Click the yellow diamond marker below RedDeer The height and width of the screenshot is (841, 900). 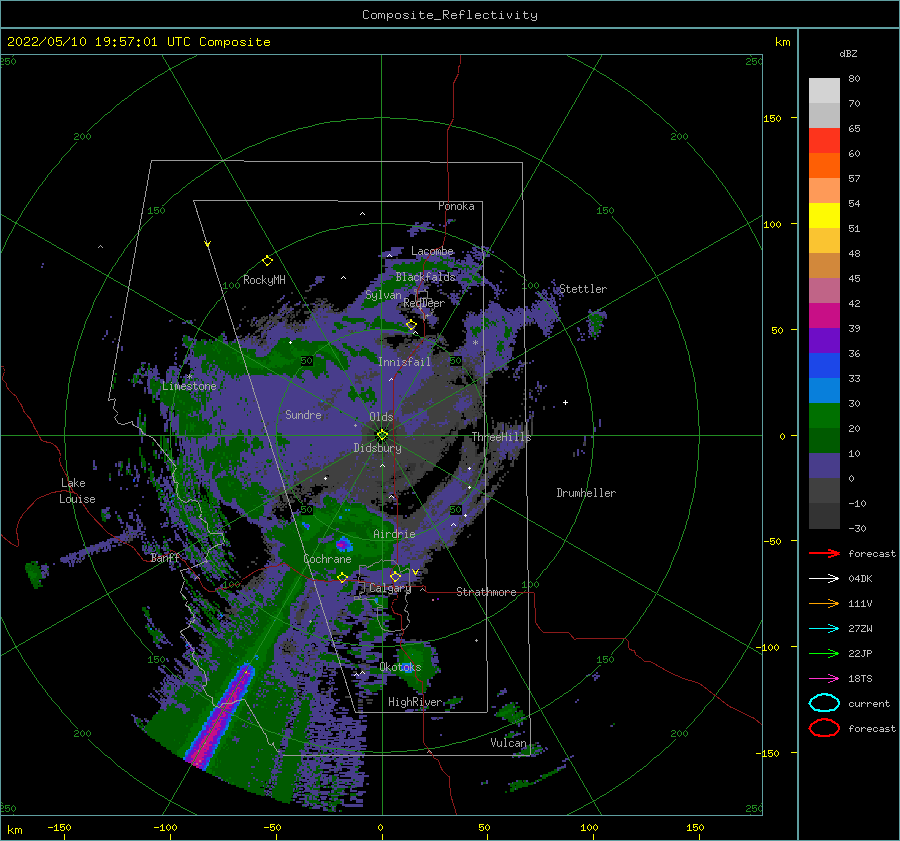(x=411, y=325)
